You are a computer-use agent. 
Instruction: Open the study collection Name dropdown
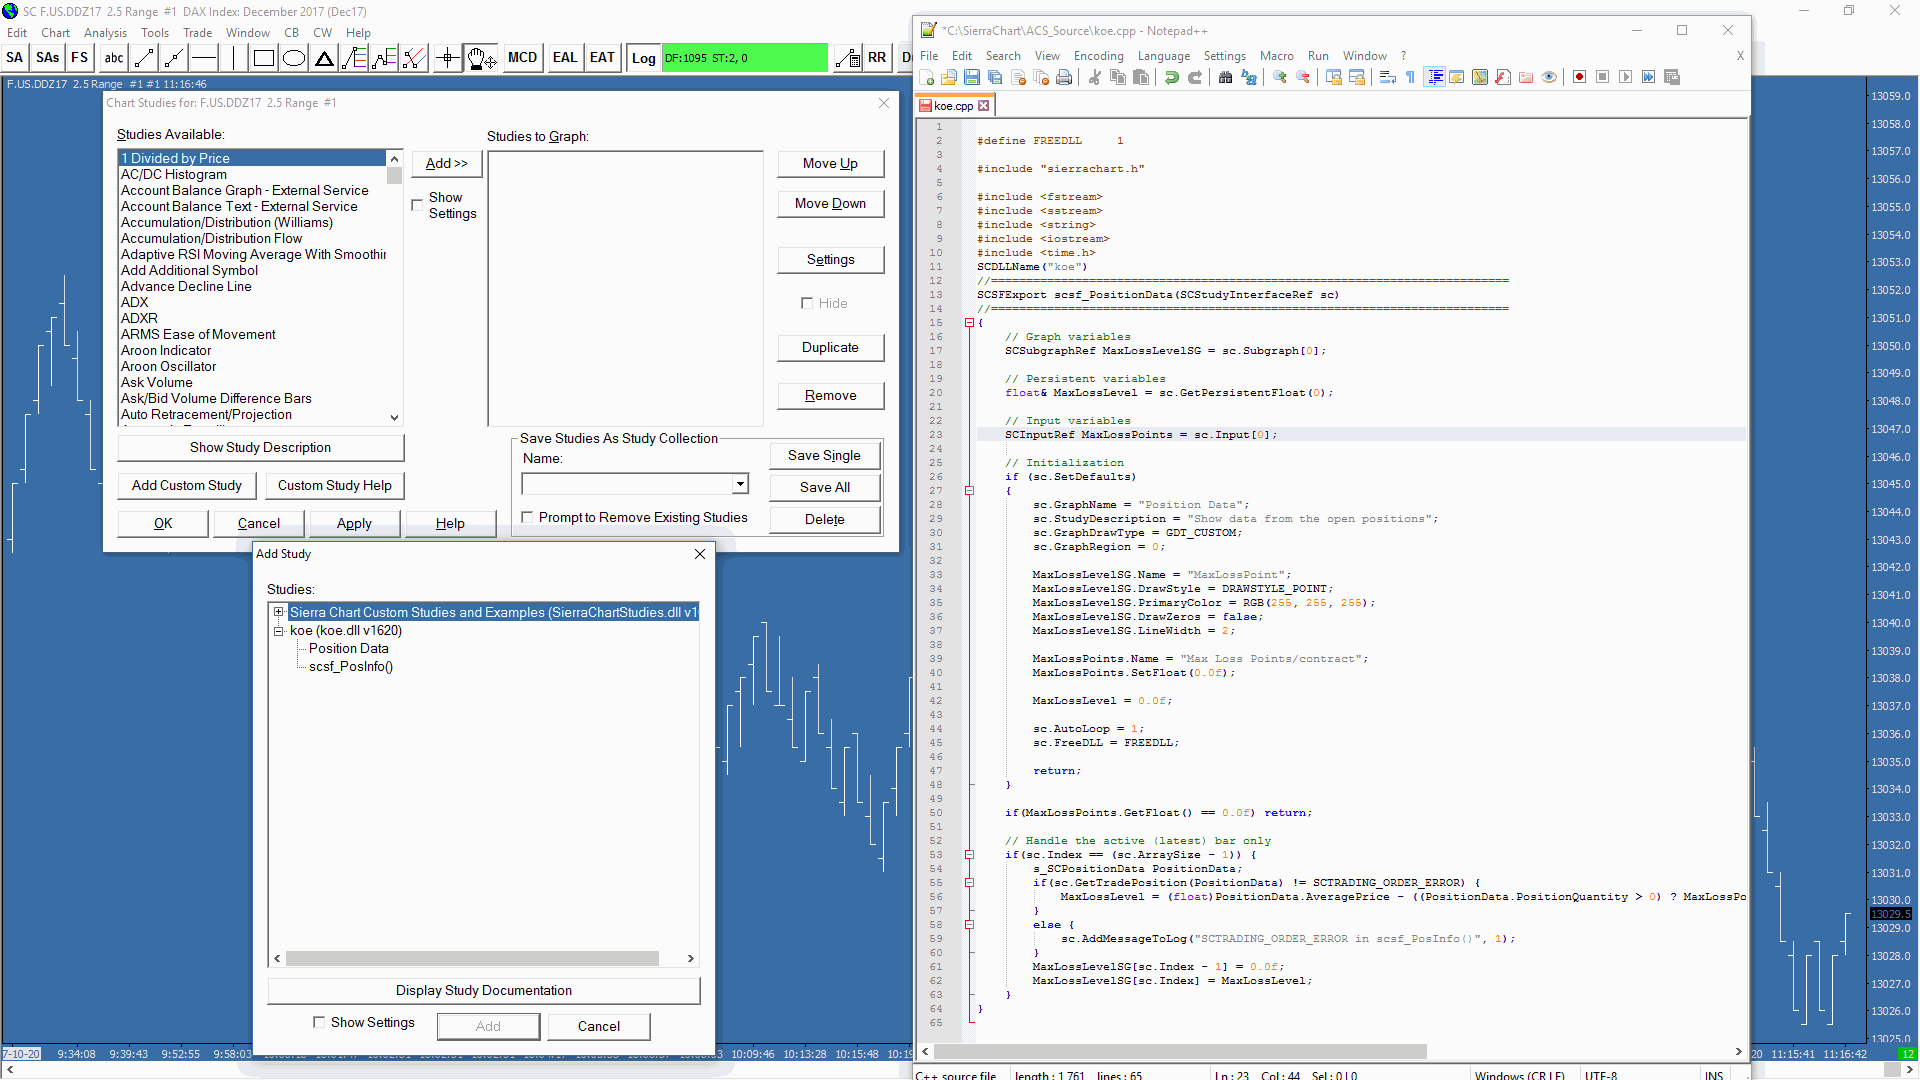[x=740, y=484]
